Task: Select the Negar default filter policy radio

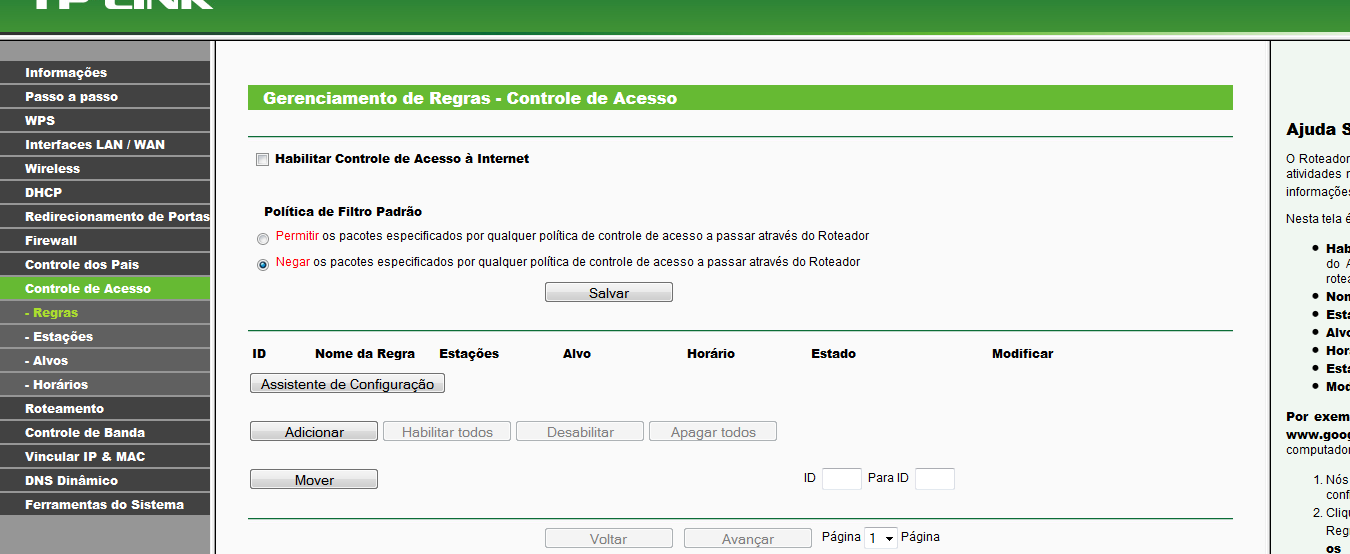Action: (263, 265)
